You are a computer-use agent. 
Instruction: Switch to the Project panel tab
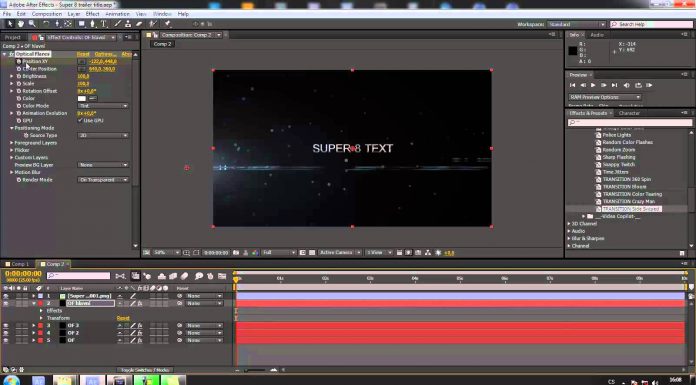pos(13,37)
